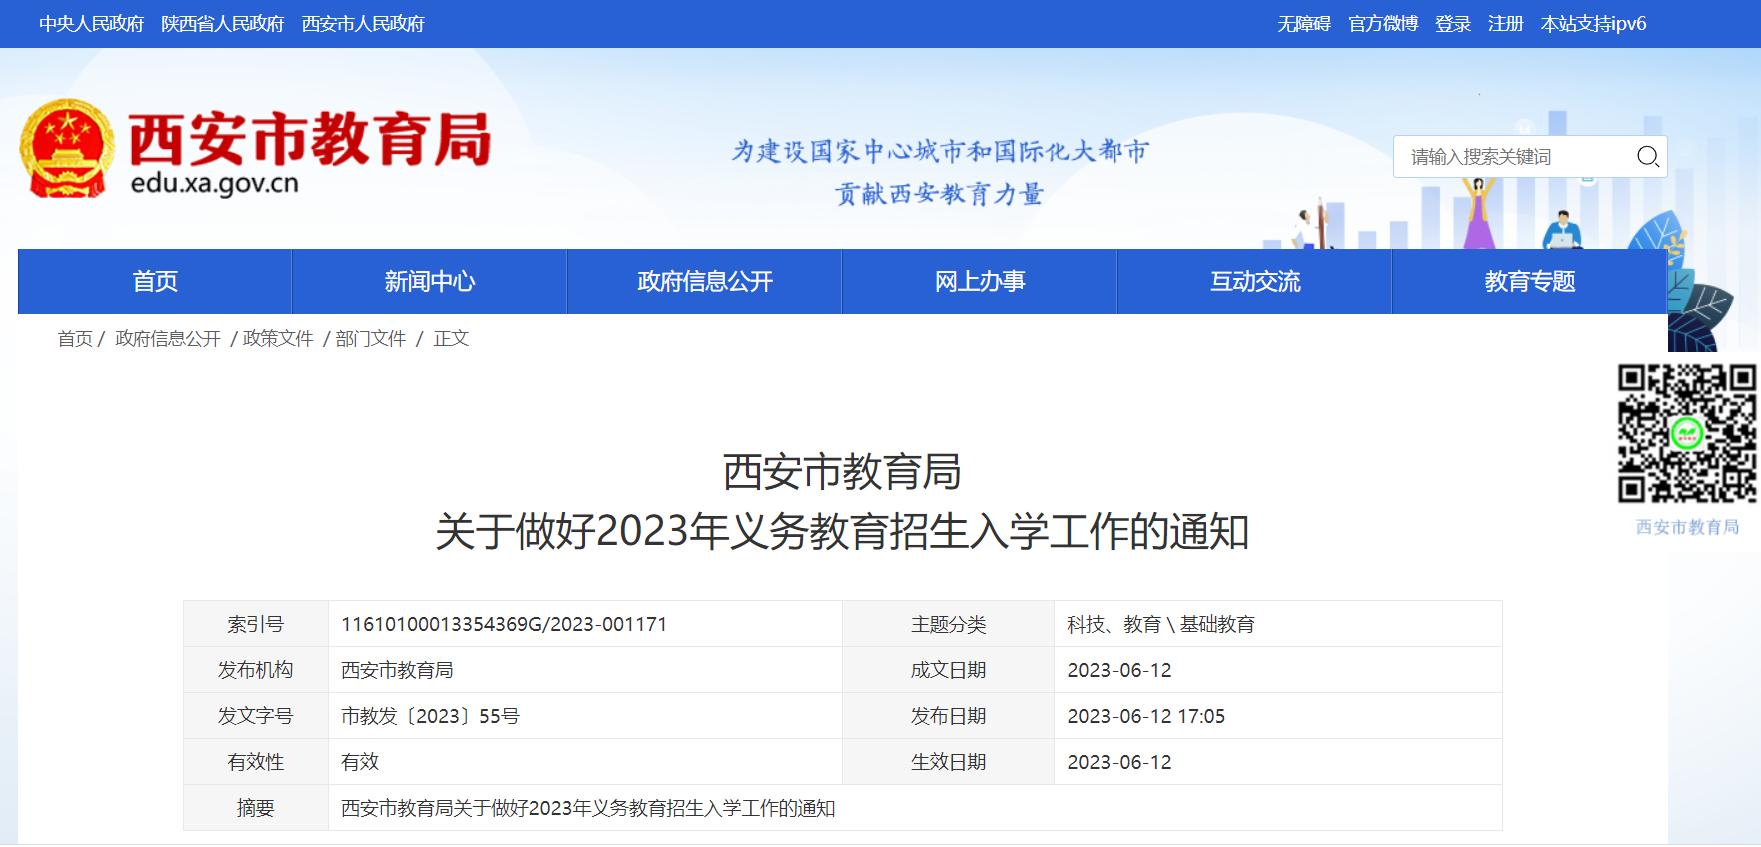
Task: Click the 发文字号 label cell
Action: click(256, 716)
